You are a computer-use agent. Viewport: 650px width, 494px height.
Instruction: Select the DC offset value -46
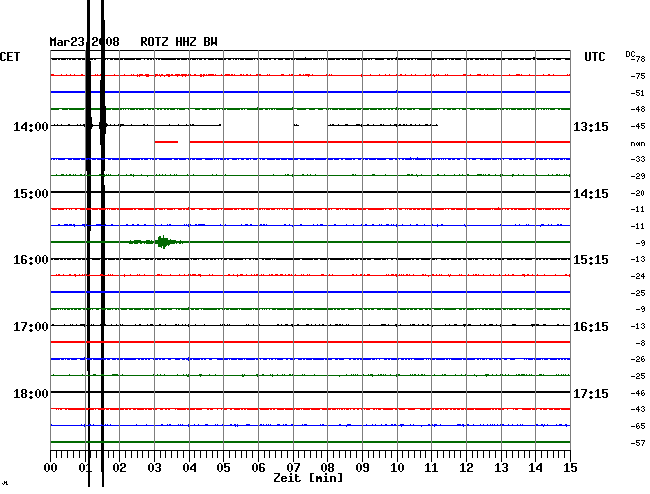tap(638, 393)
